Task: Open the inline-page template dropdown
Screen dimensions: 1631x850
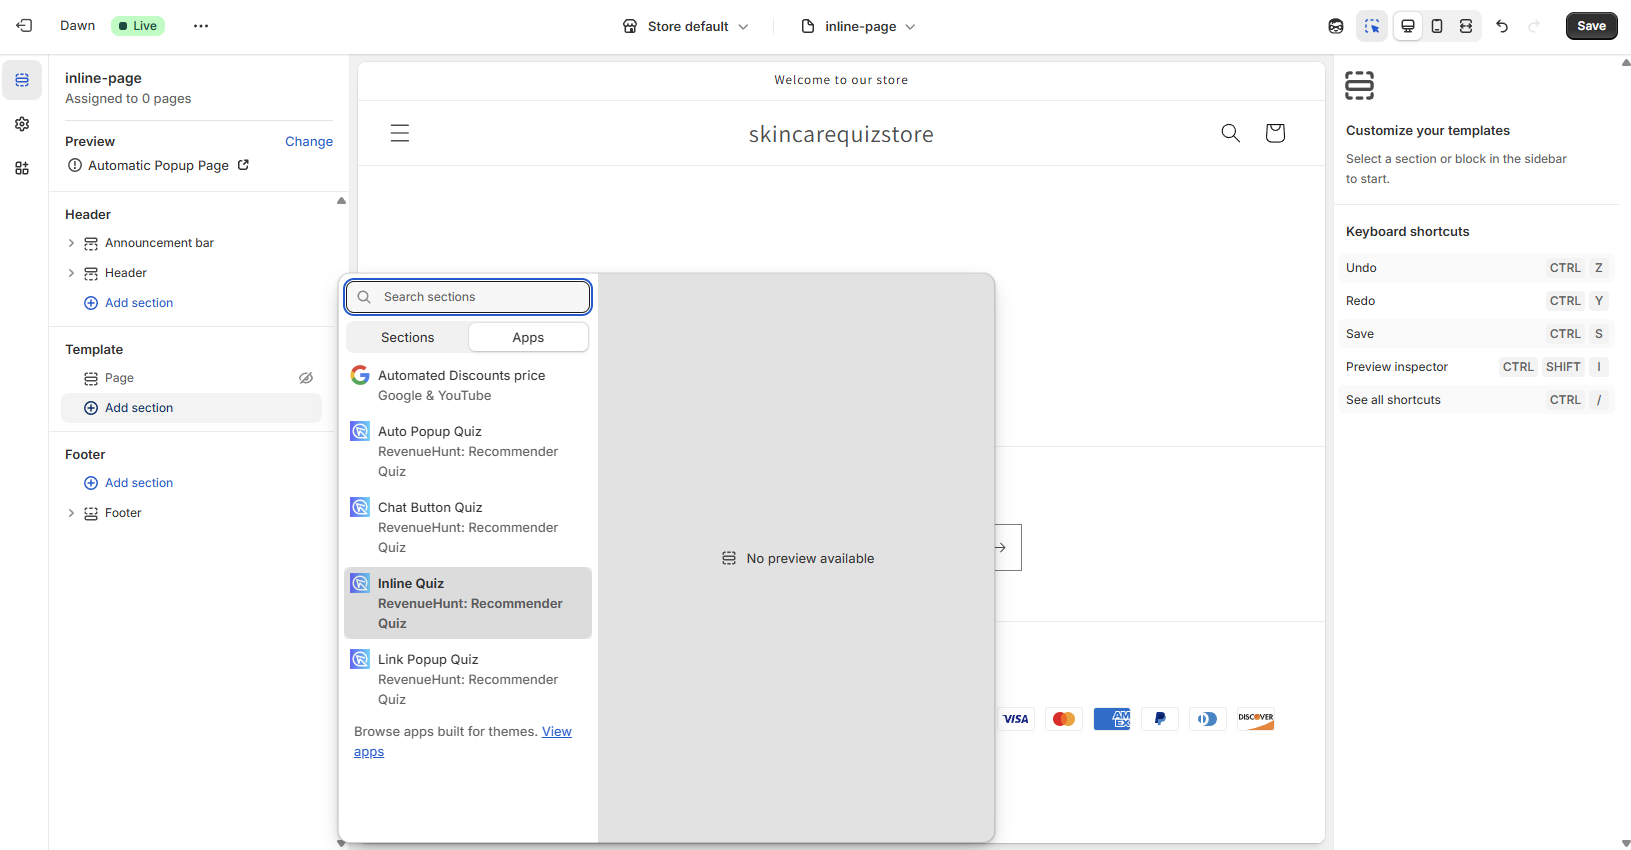Action: coord(859,26)
